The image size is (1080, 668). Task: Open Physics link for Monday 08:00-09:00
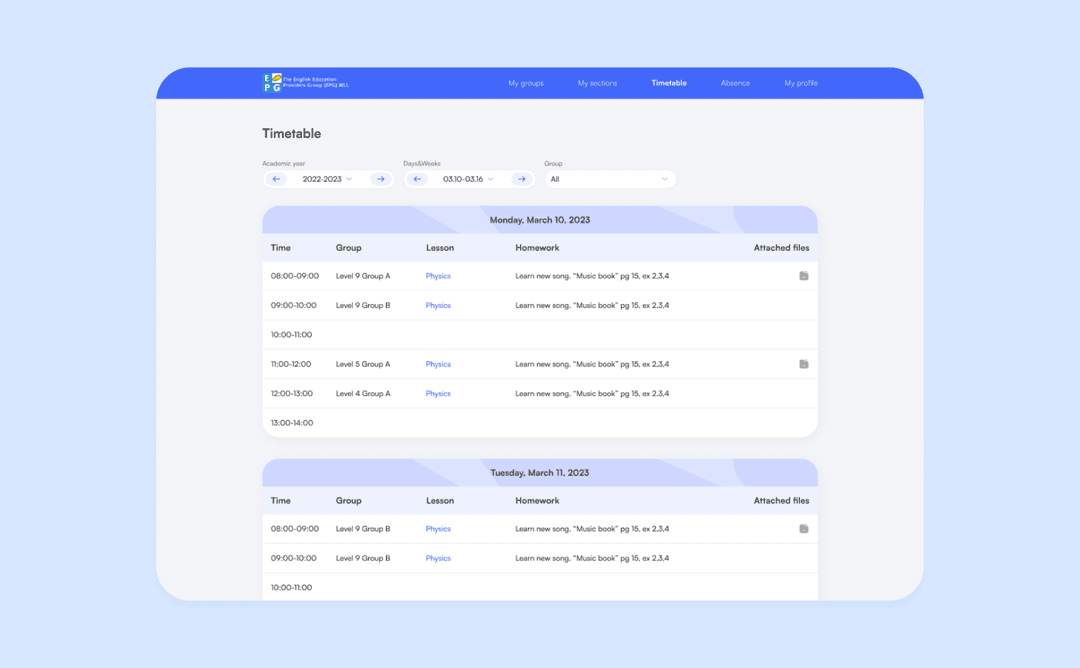[x=438, y=275]
